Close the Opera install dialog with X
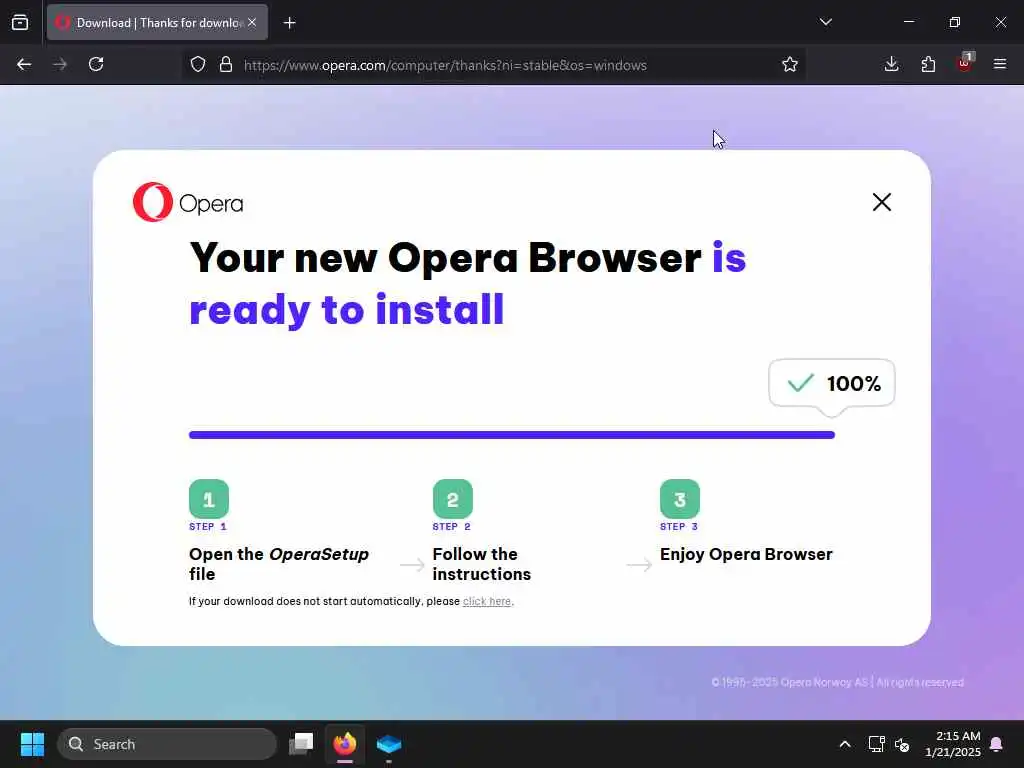1024x768 pixels. click(x=882, y=202)
